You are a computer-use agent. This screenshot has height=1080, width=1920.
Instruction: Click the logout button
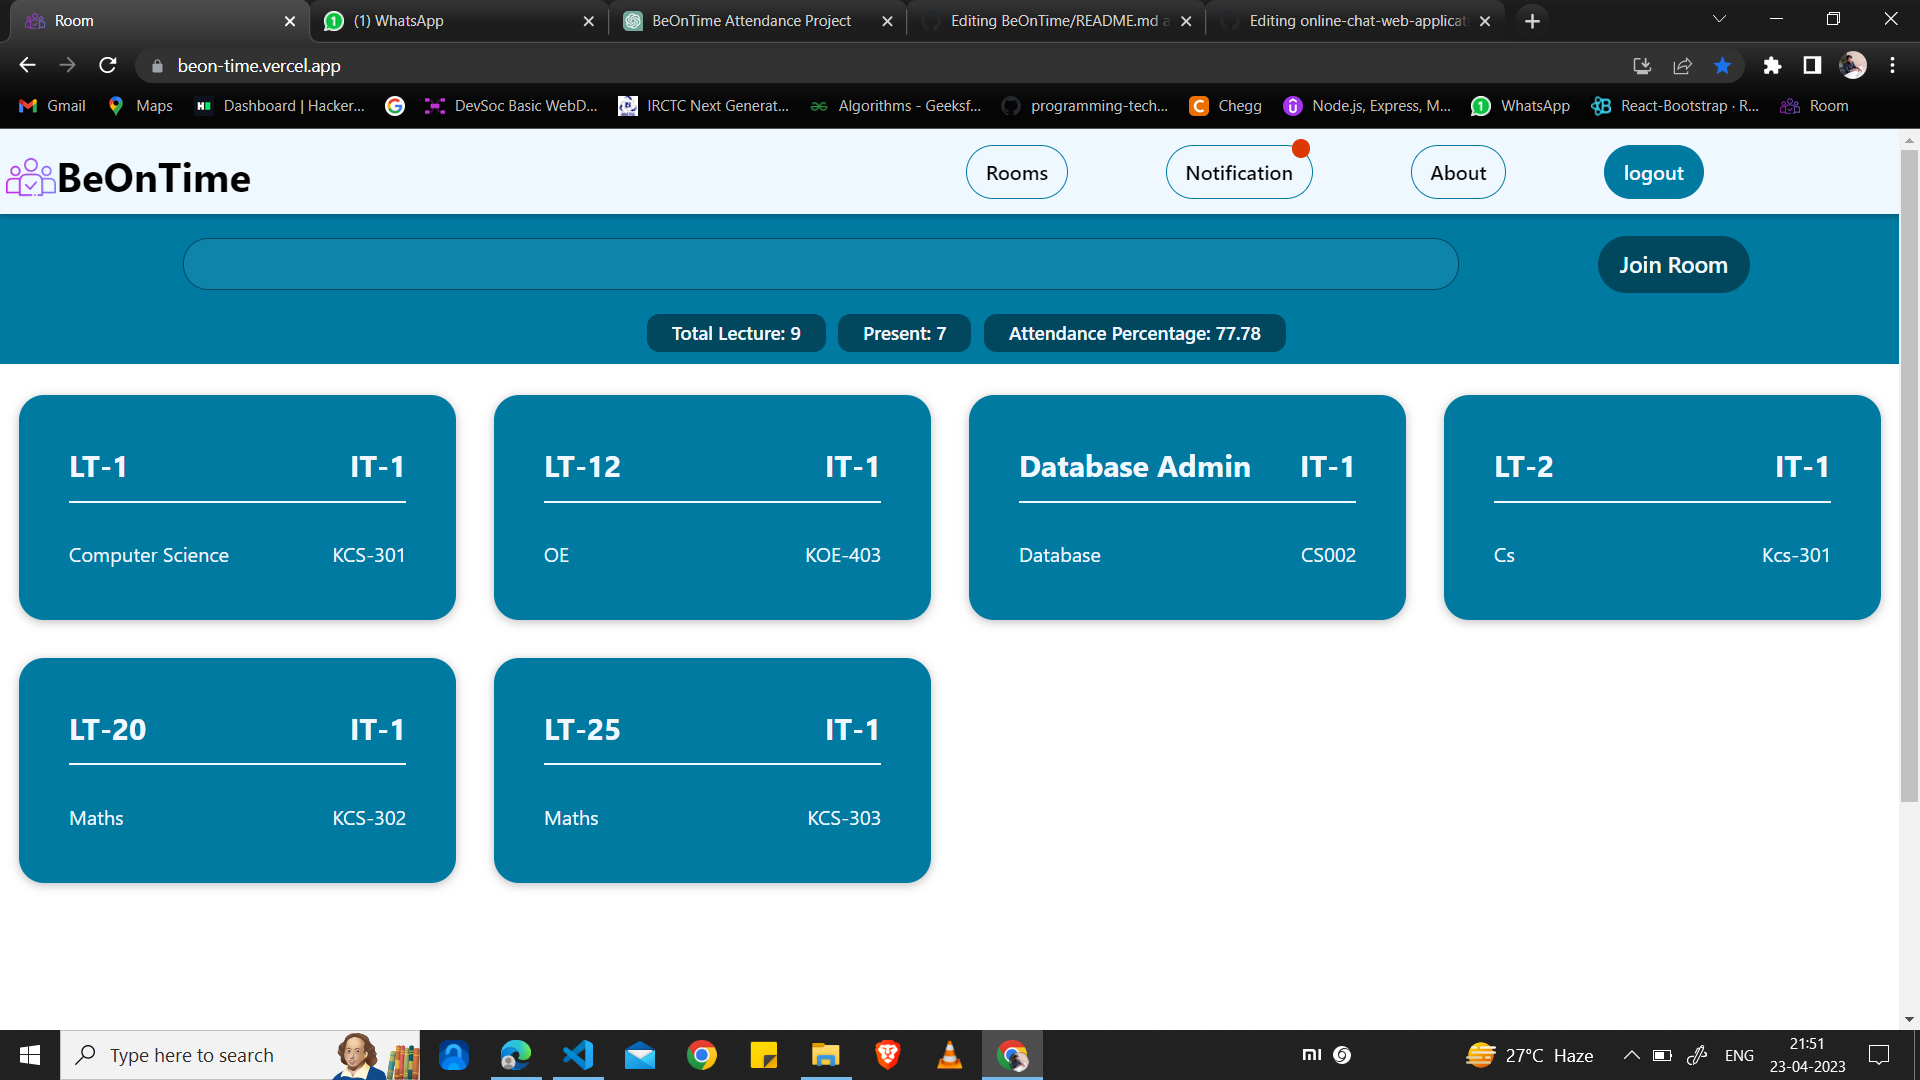[x=1653, y=172]
